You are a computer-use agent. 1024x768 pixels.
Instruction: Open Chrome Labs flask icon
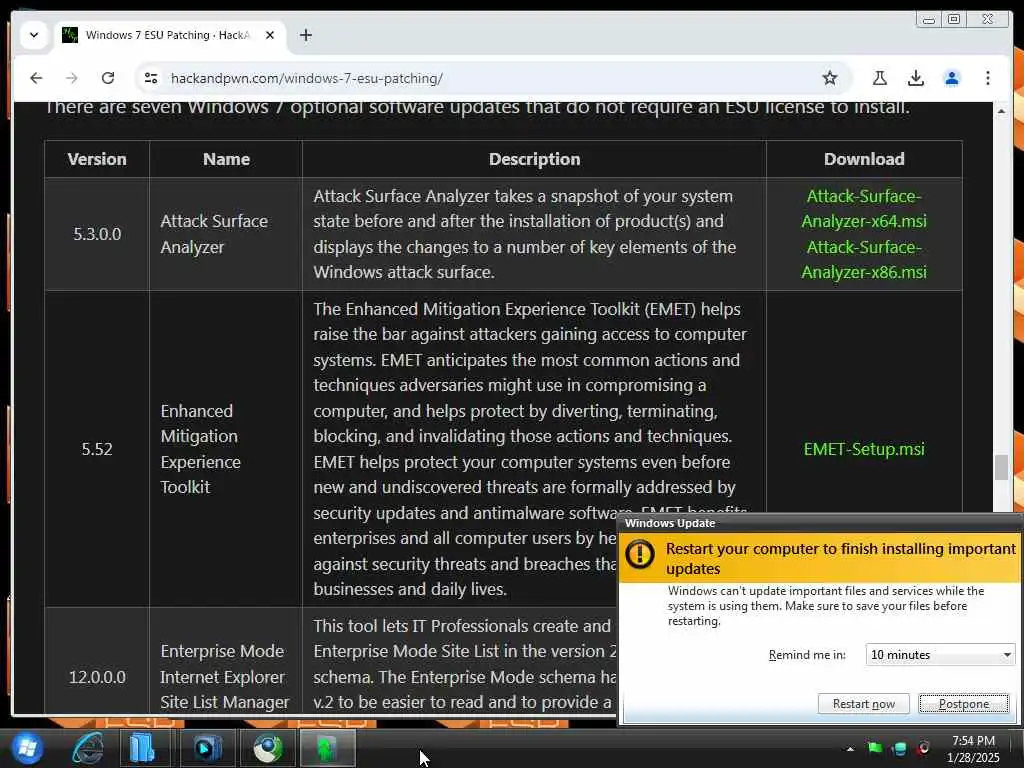point(880,78)
